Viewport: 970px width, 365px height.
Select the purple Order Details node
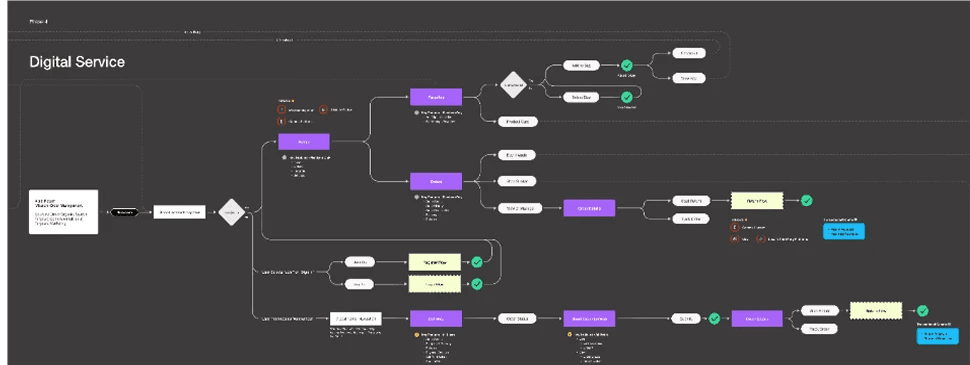click(590, 208)
